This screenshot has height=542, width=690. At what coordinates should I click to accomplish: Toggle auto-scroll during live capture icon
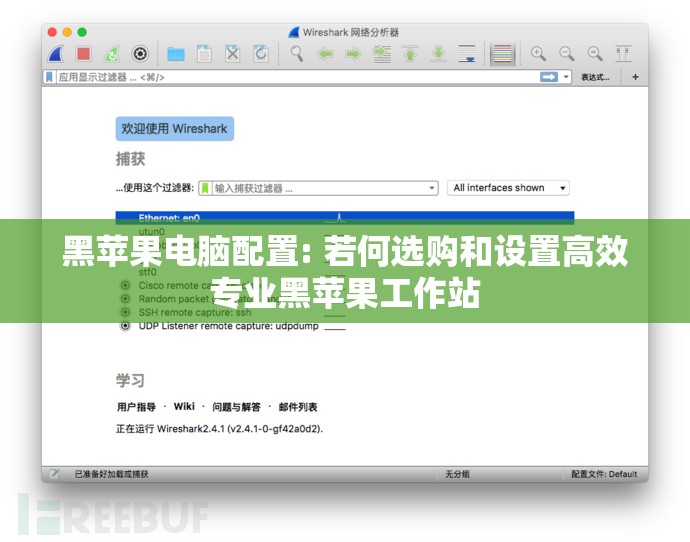click(x=467, y=54)
